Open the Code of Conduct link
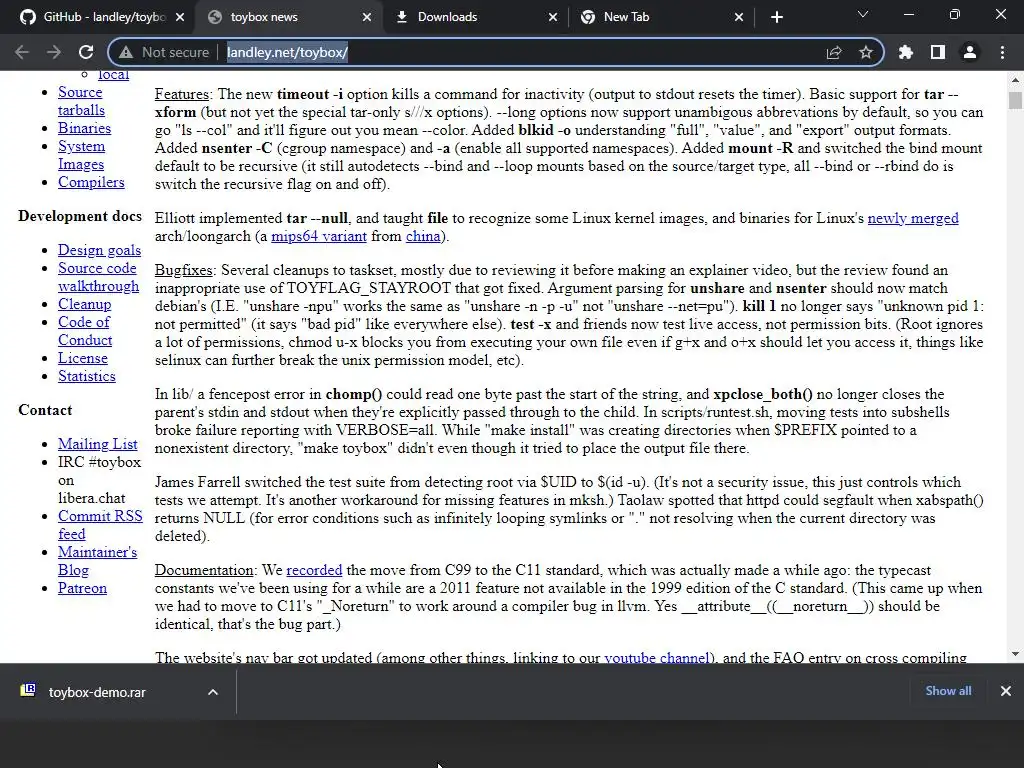Screen dimensions: 1024x768 pyautogui.click(x=85, y=331)
